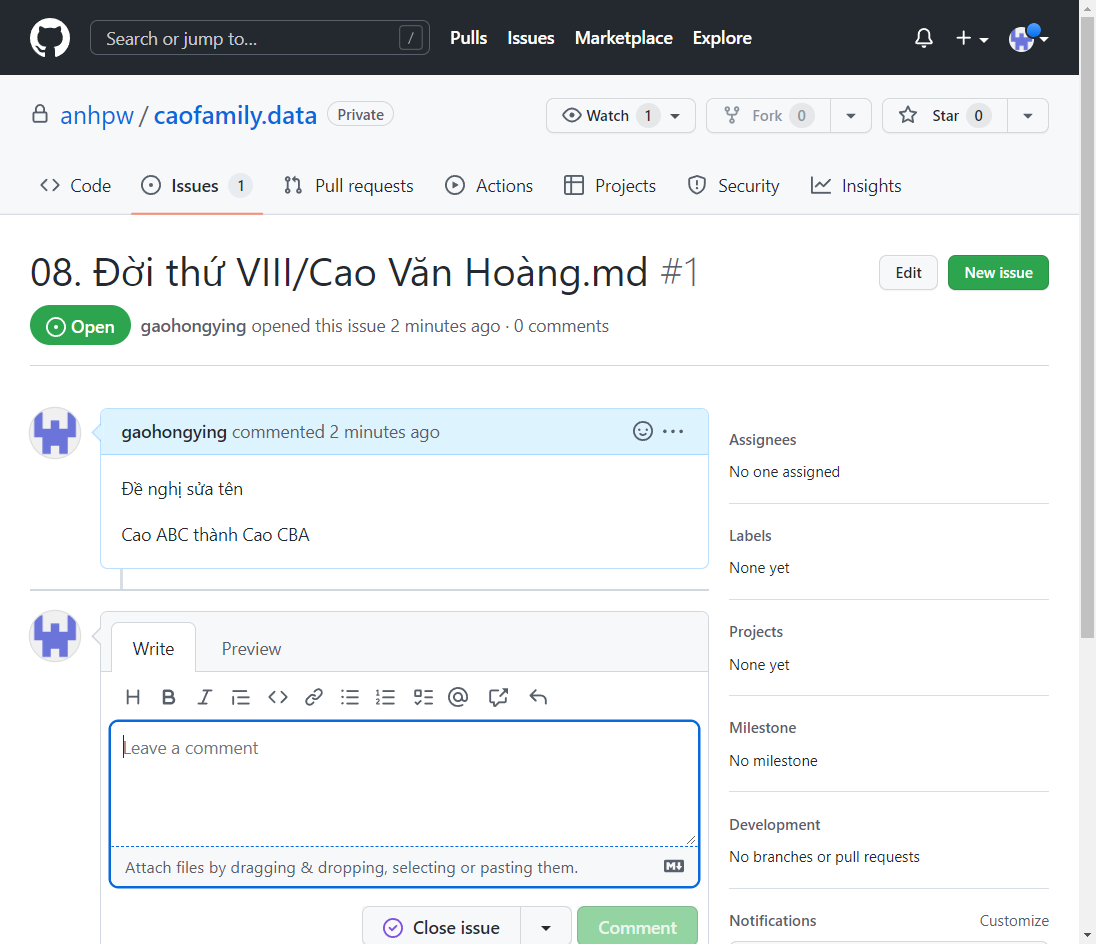Click the New issue button
The width and height of the screenshot is (1096, 944).
[998, 273]
